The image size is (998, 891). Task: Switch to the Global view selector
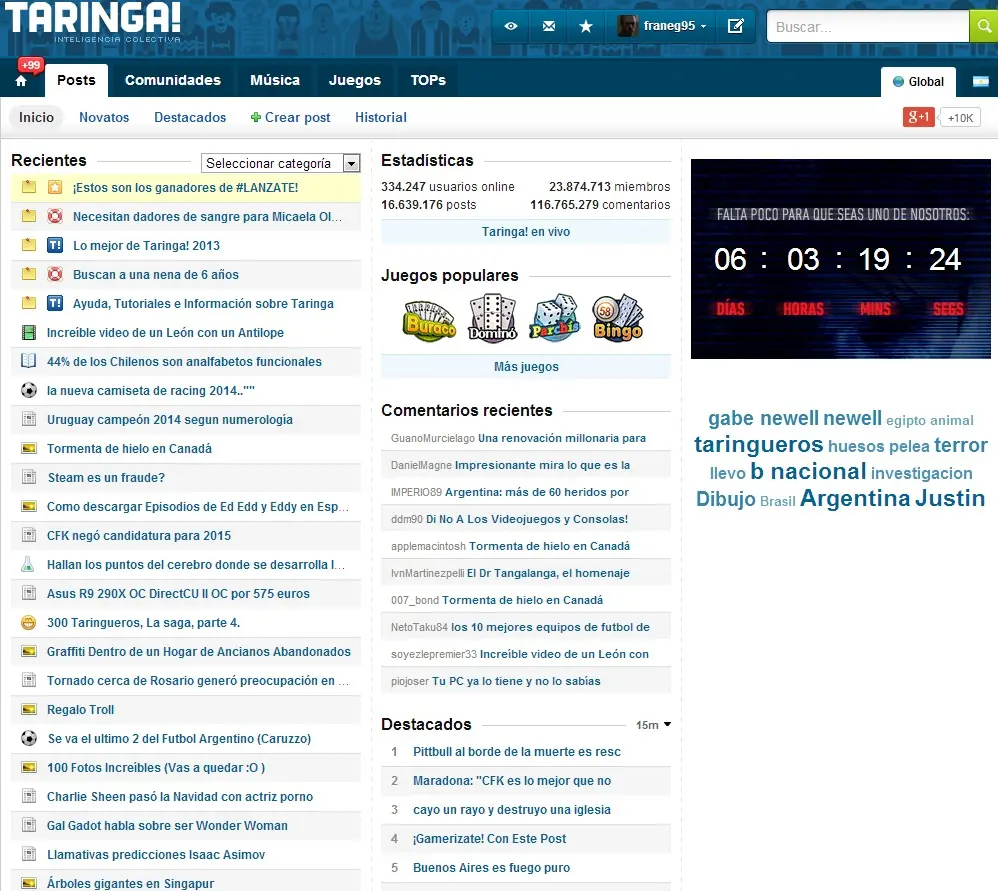coord(918,81)
